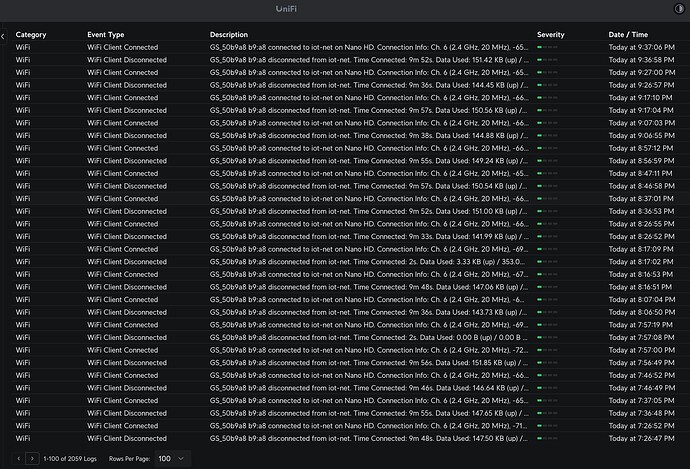The height and width of the screenshot is (469, 690).
Task: Toggle the dark/light theme icon
Action: click(x=679, y=8)
